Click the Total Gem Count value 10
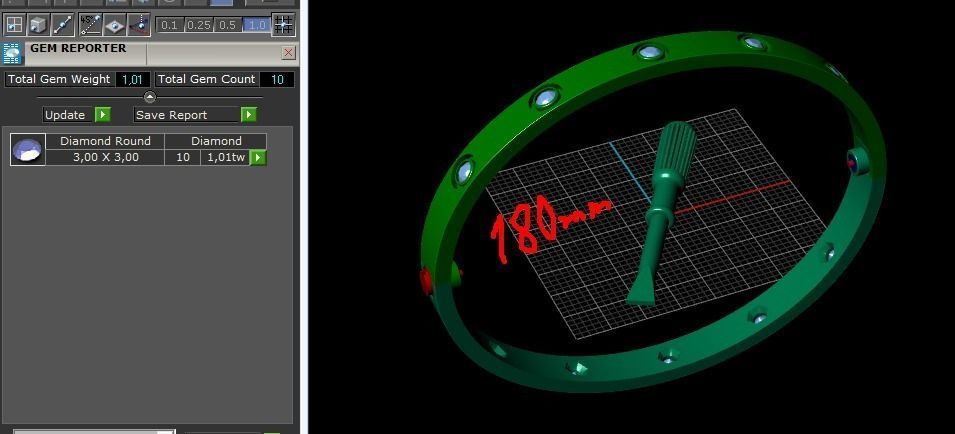The width and height of the screenshot is (955, 434). point(277,79)
